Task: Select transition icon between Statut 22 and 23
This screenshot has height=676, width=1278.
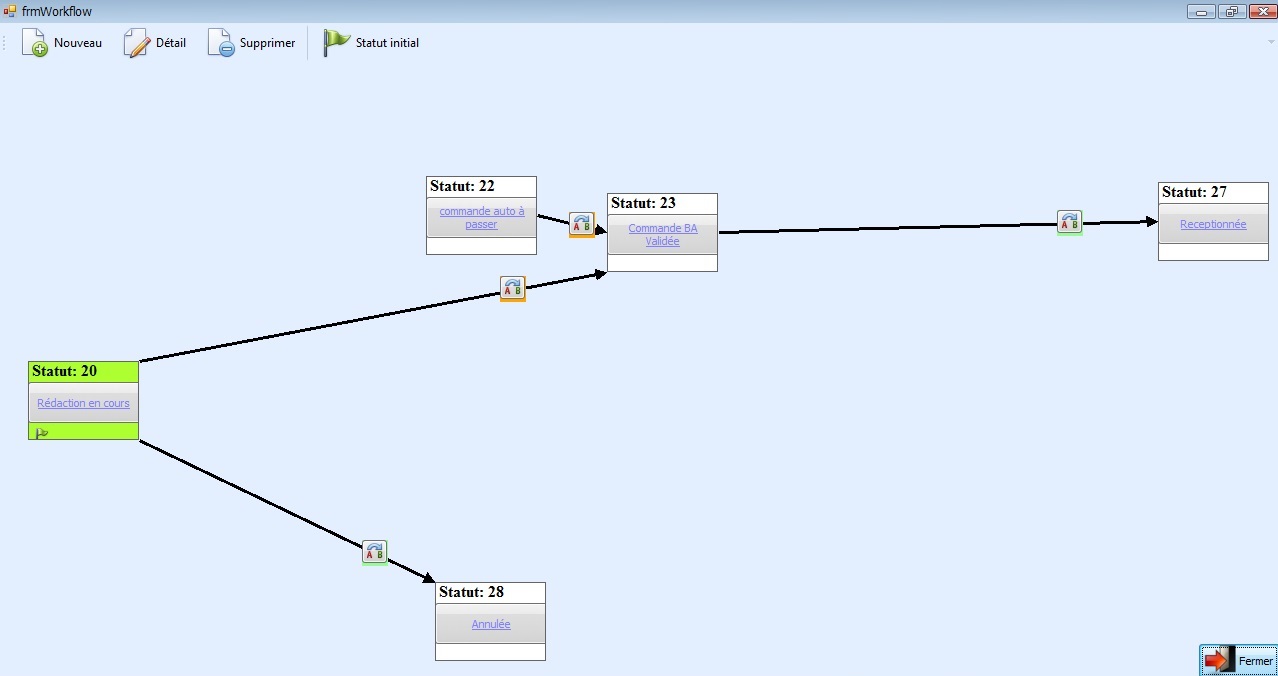Action: pyautogui.click(x=581, y=225)
